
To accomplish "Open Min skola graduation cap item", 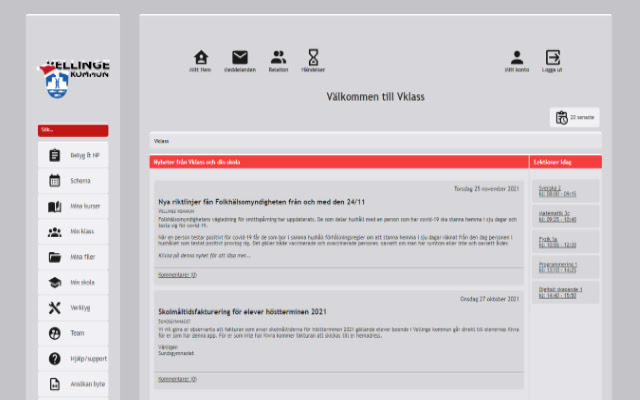I will point(73,282).
